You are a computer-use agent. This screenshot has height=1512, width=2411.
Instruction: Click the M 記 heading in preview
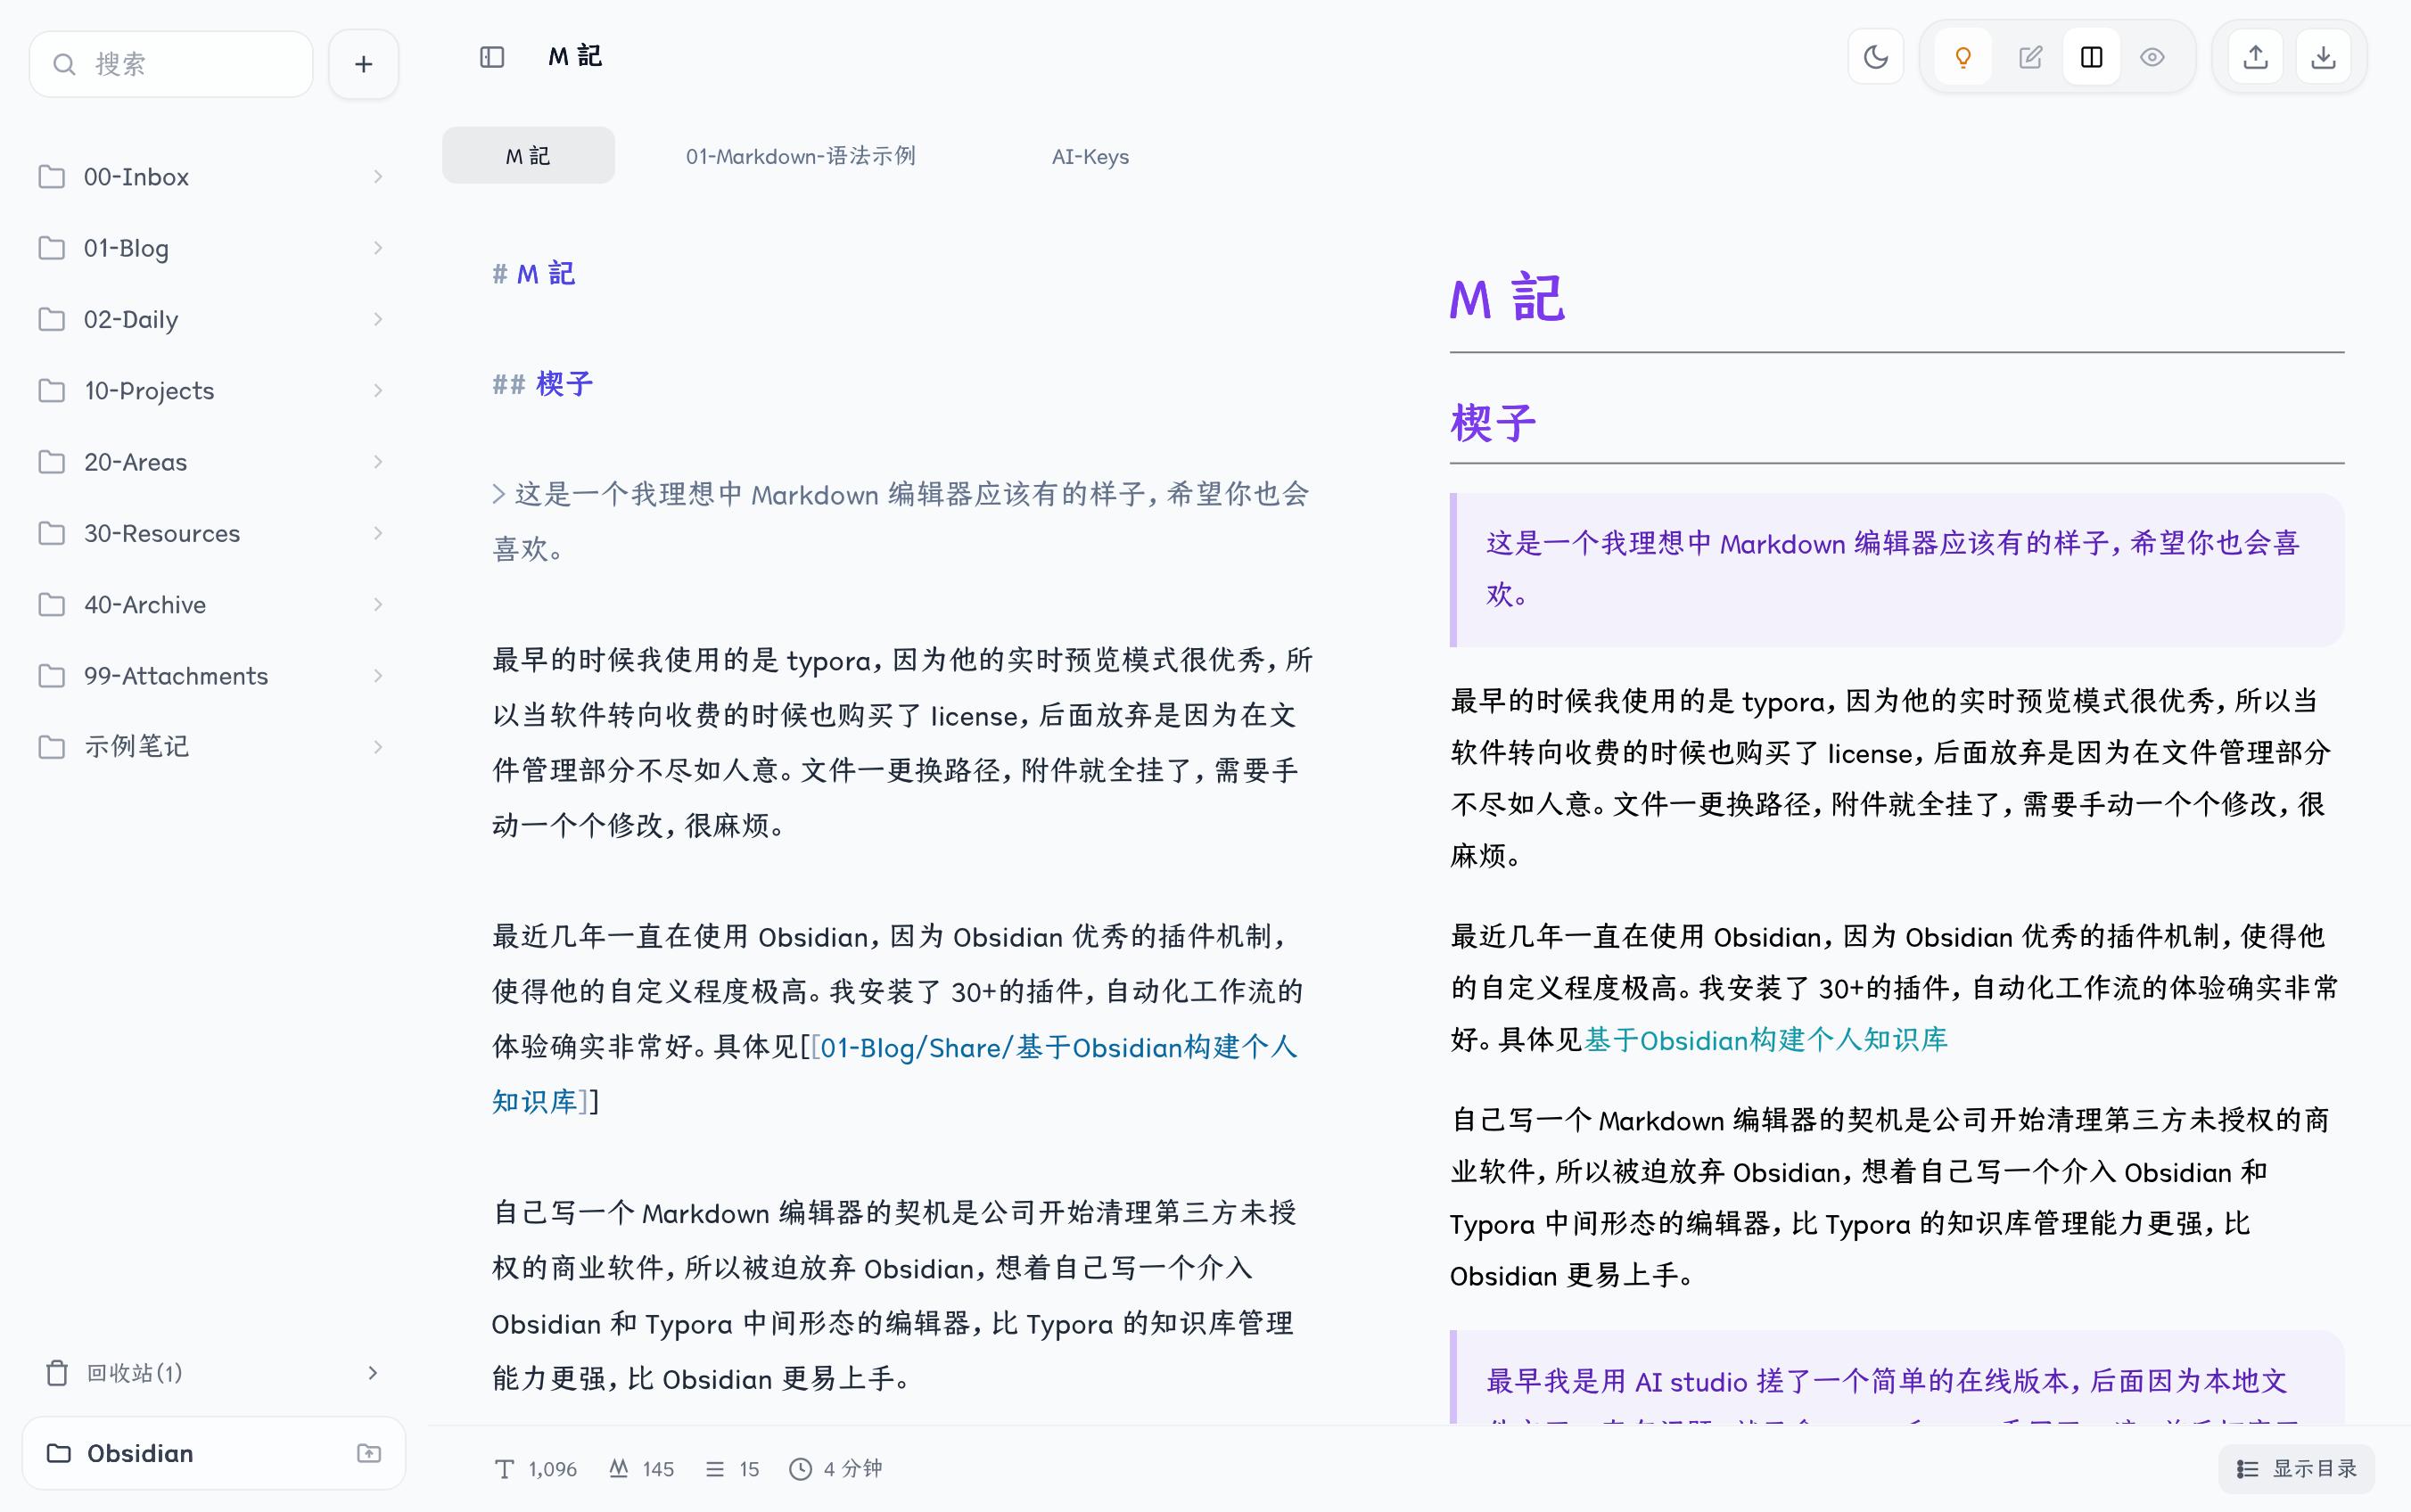click(x=1508, y=299)
